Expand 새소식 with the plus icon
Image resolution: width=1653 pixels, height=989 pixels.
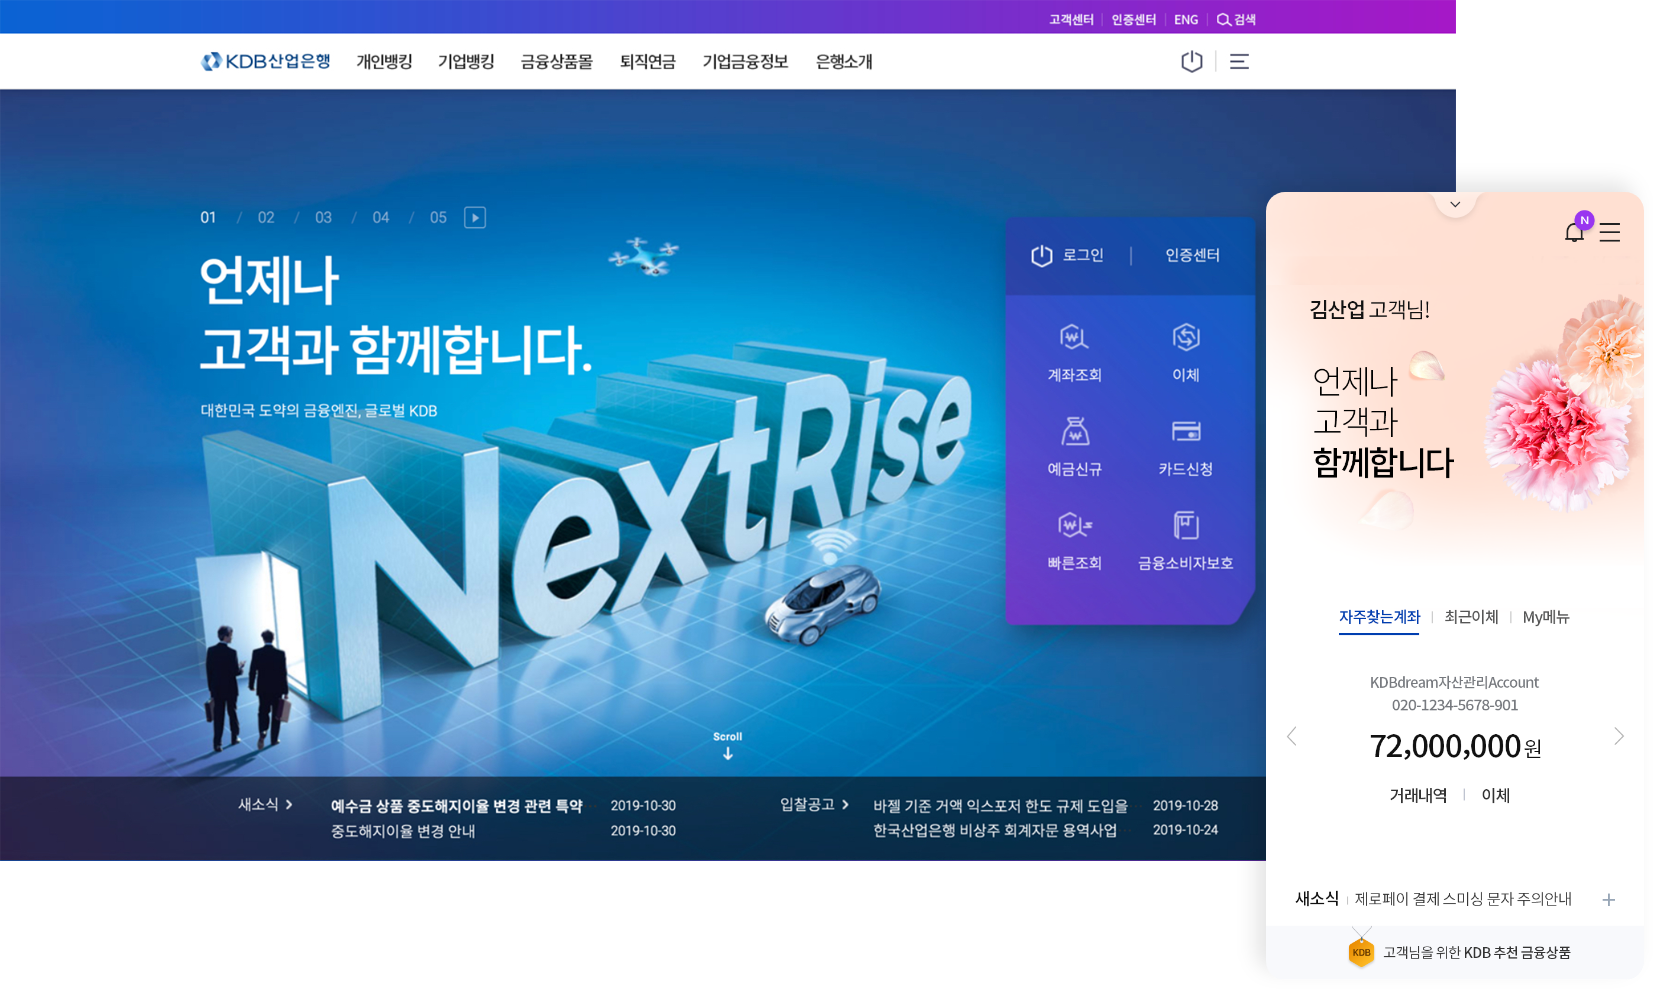click(x=1608, y=900)
